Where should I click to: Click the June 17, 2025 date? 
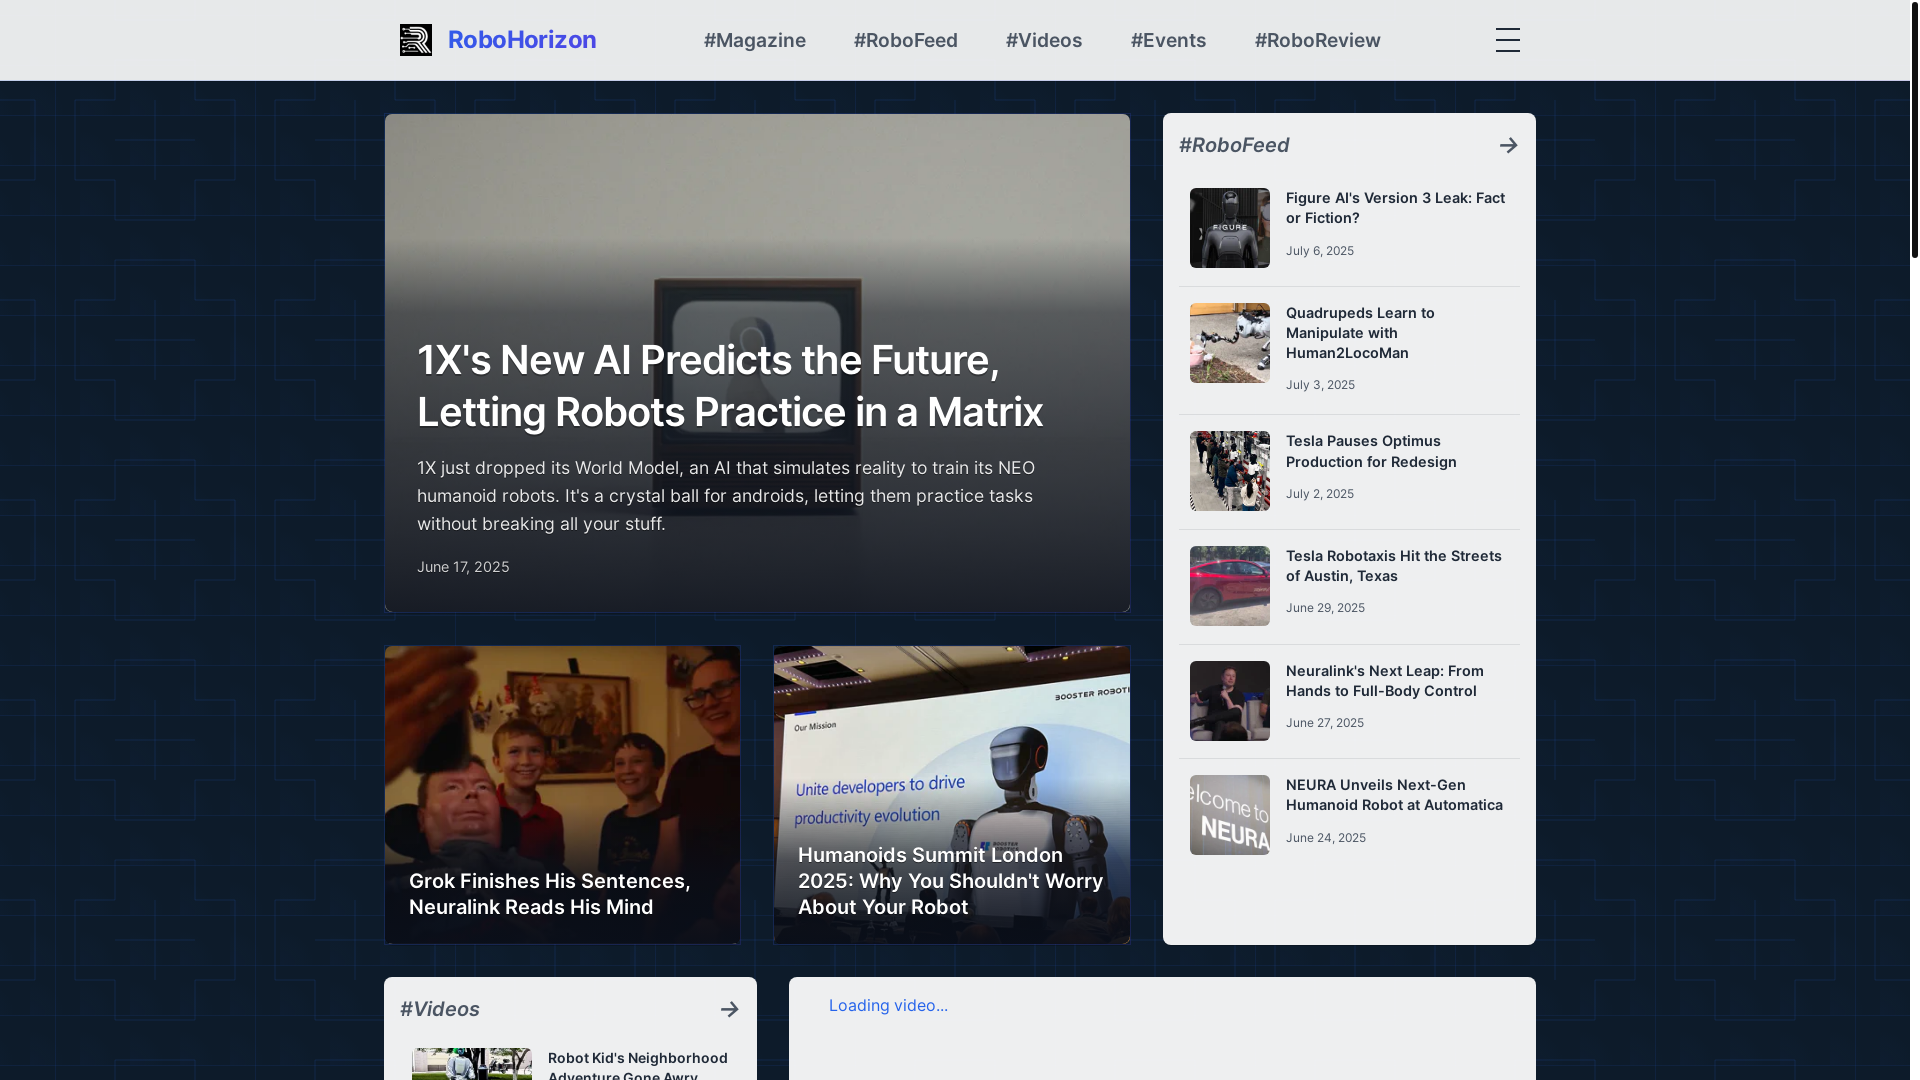(x=463, y=567)
